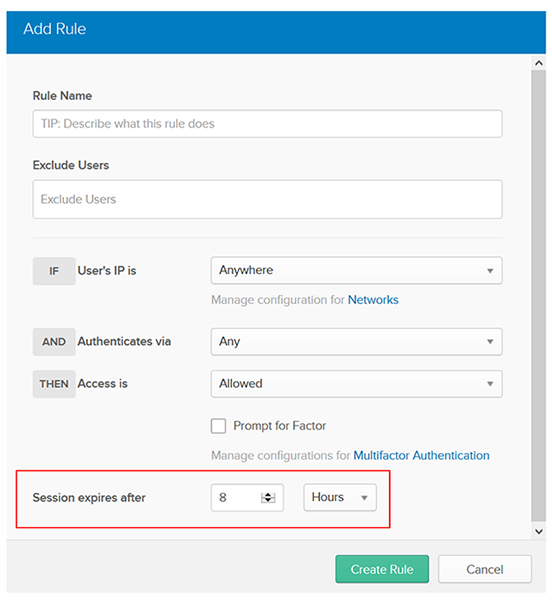Click the THEN action badge
The width and height of the screenshot is (552, 600).
tap(54, 384)
